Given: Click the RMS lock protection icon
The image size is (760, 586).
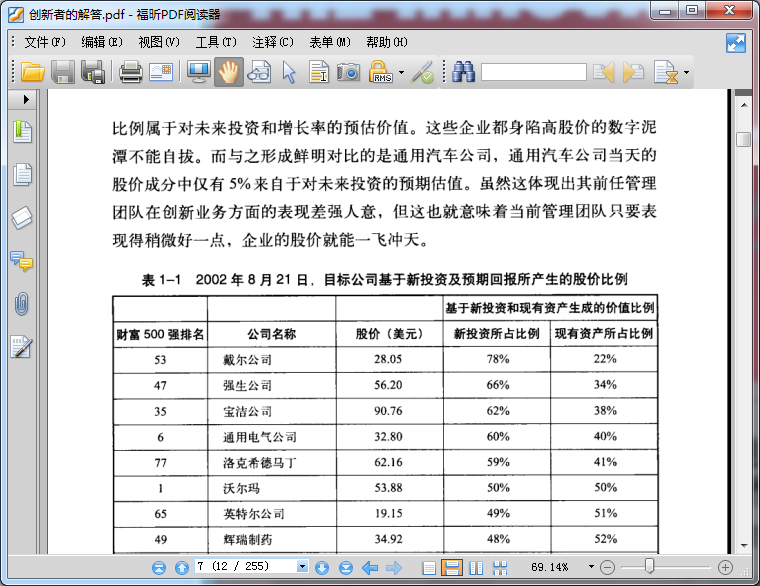Looking at the screenshot, I should [x=380, y=72].
